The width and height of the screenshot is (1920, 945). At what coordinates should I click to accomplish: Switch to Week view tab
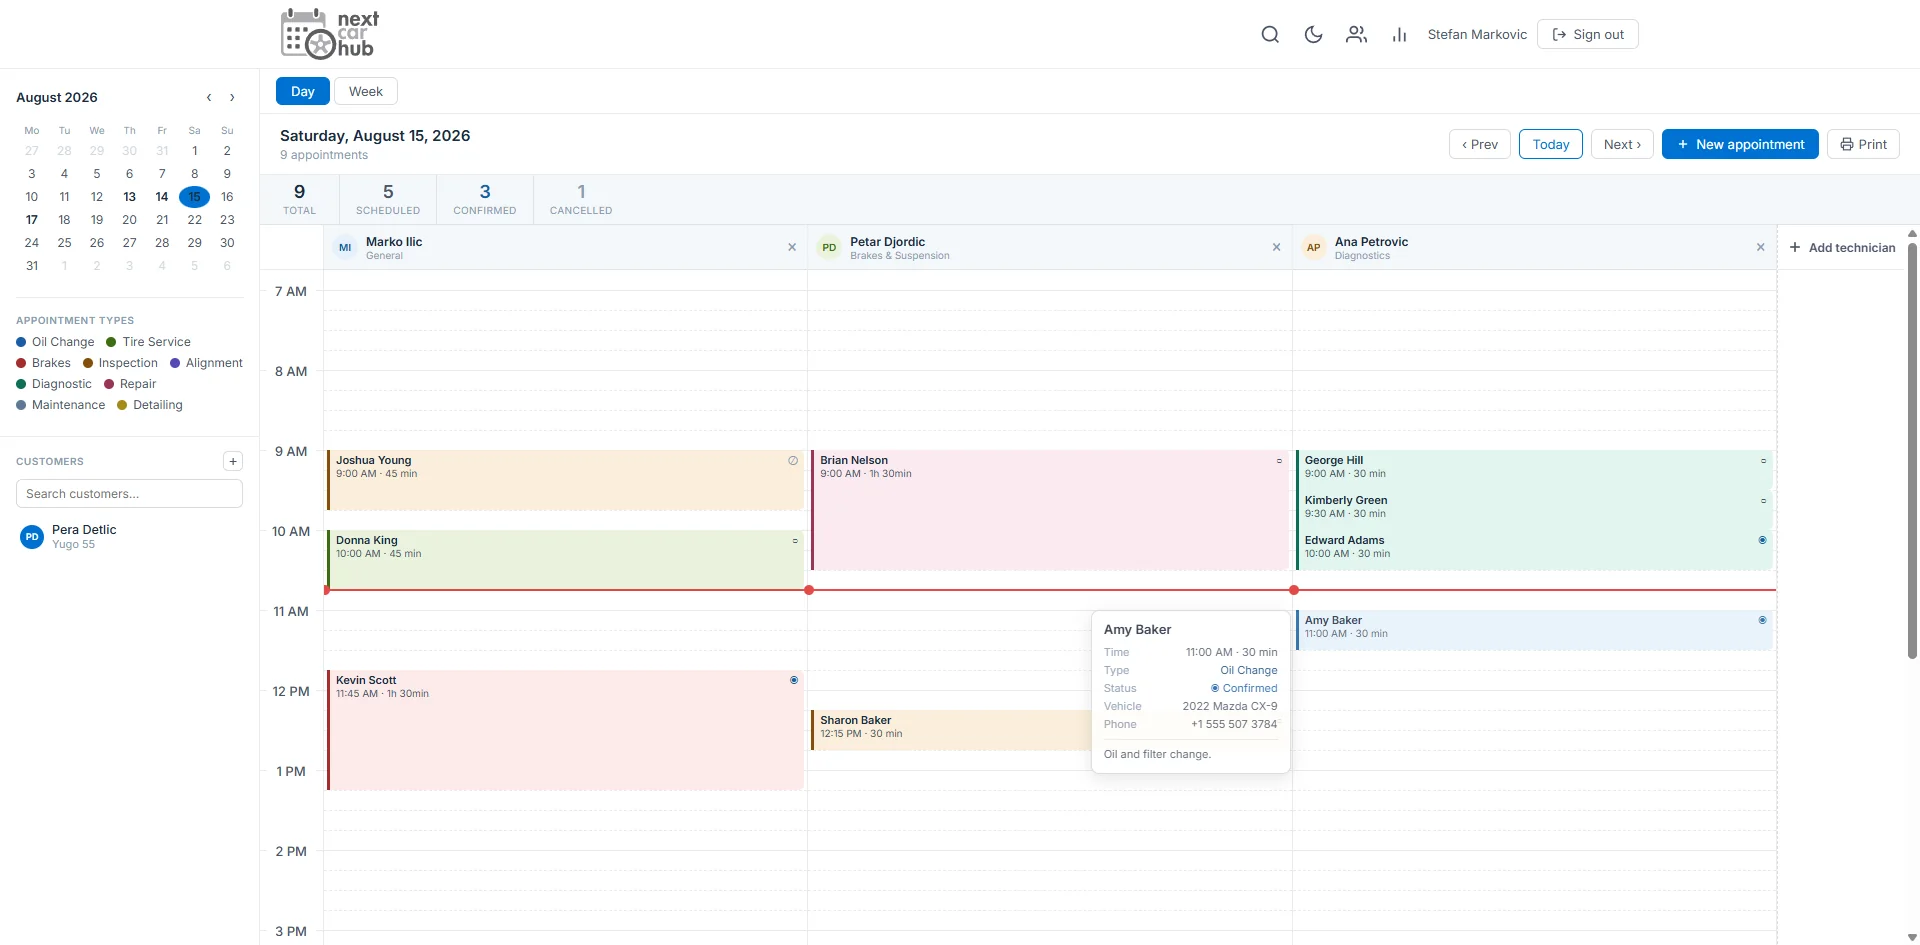366,91
